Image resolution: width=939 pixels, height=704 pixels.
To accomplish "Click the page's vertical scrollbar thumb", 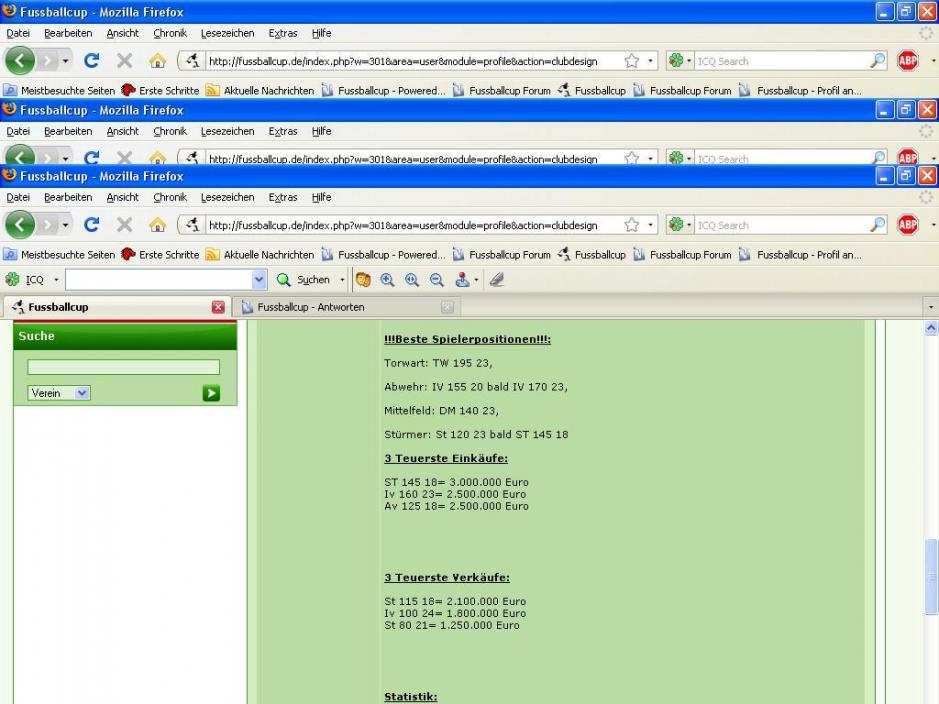I will coord(931,575).
